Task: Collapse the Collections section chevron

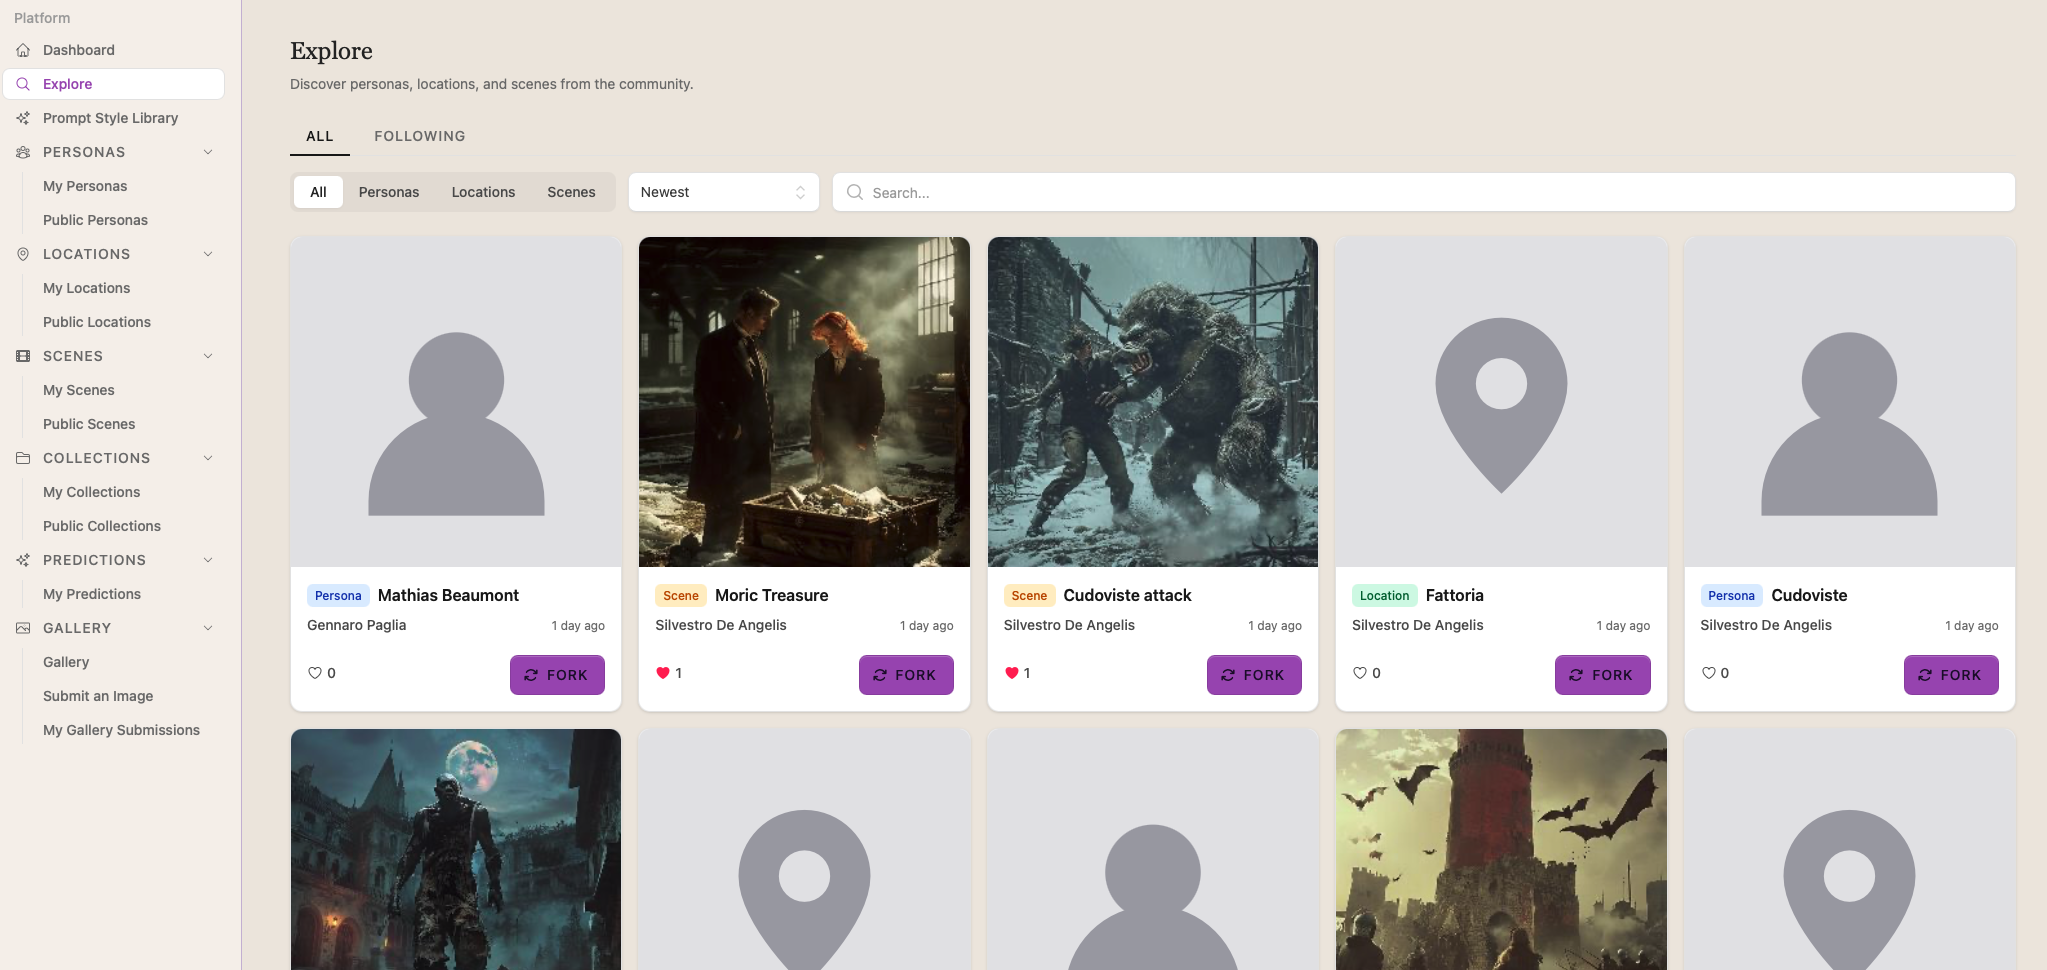Action: pos(208,458)
